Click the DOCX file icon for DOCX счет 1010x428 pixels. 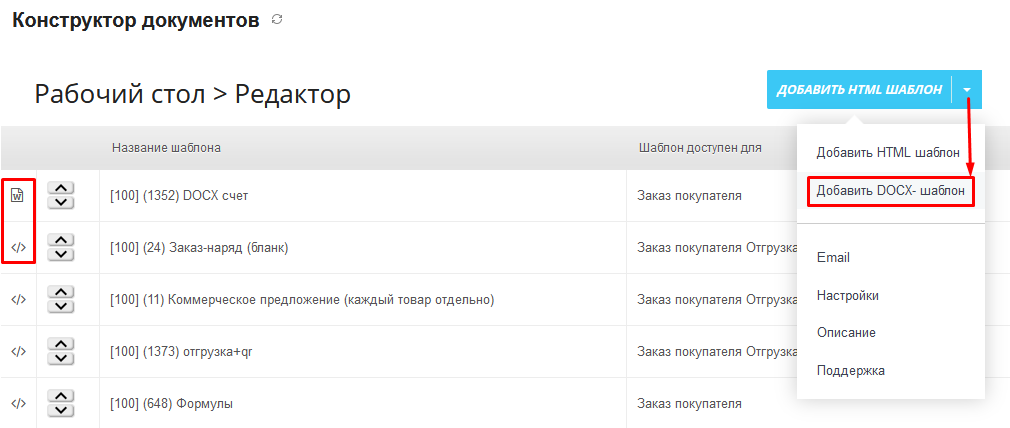point(17,195)
